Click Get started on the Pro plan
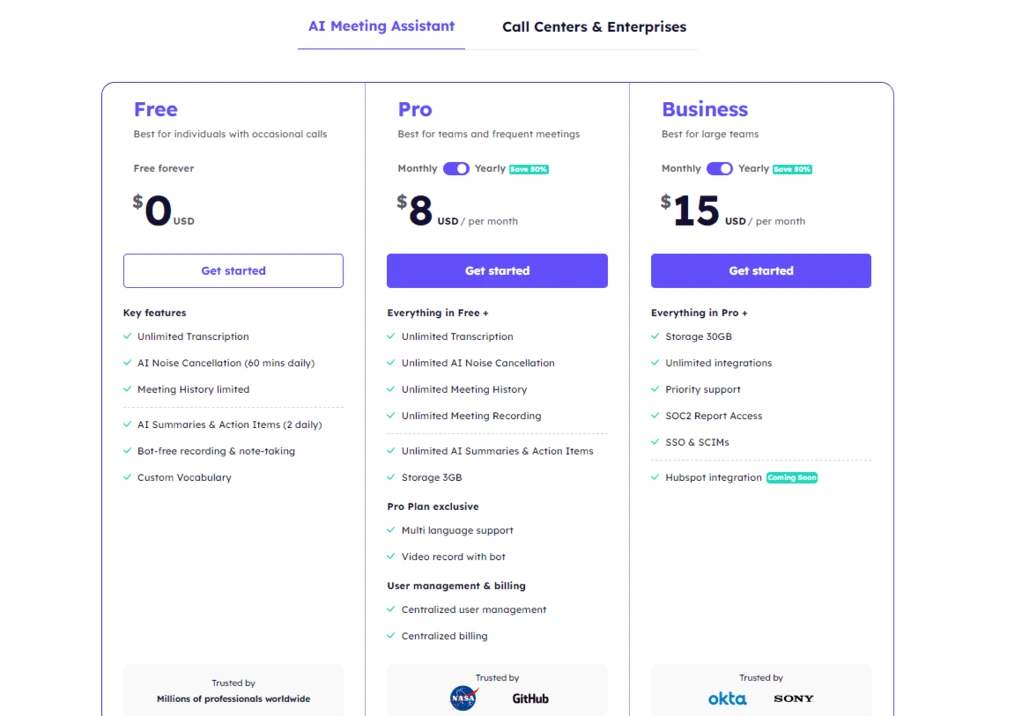 coord(497,270)
